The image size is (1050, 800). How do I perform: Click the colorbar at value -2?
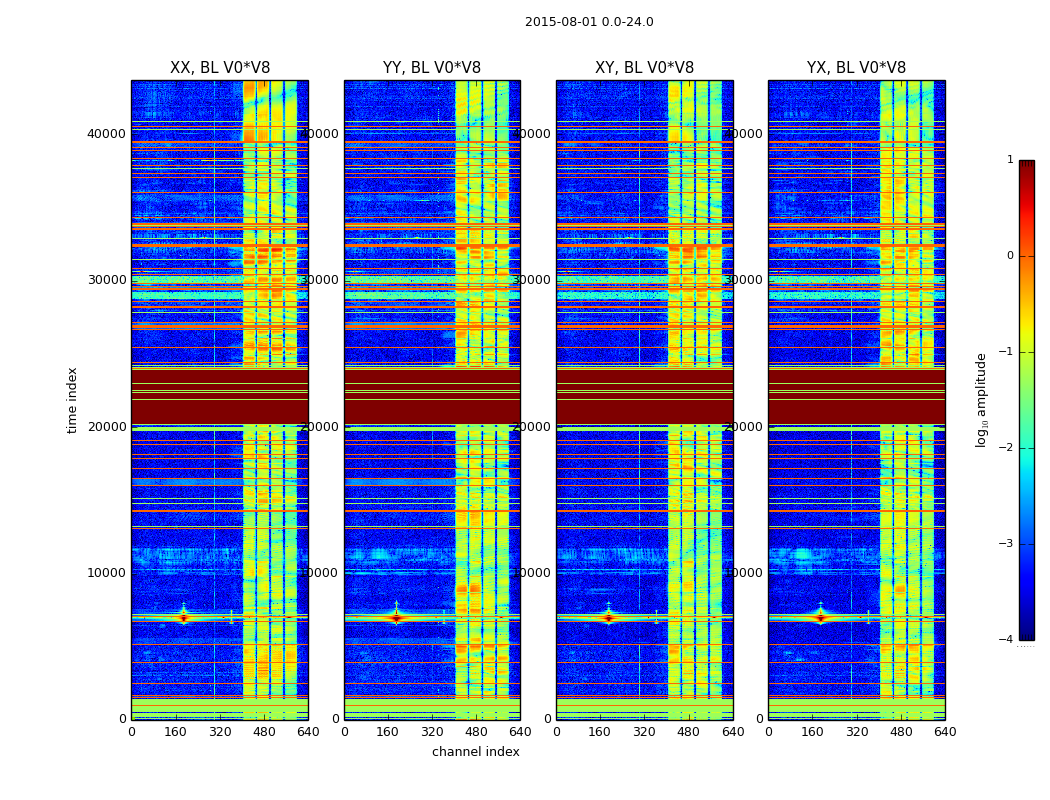tap(1027, 447)
